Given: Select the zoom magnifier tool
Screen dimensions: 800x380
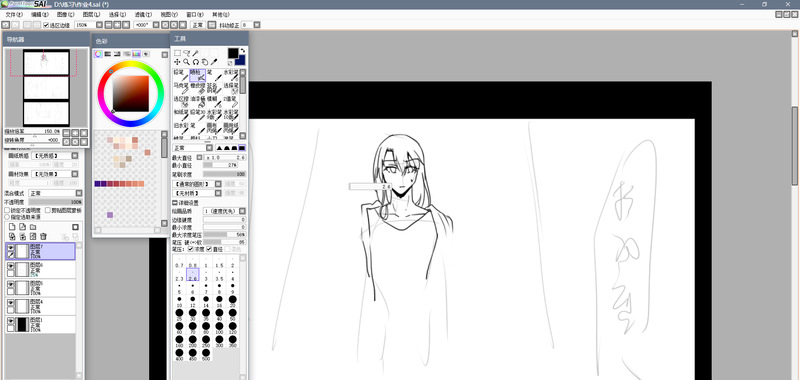Looking at the screenshot, I should coord(186,62).
